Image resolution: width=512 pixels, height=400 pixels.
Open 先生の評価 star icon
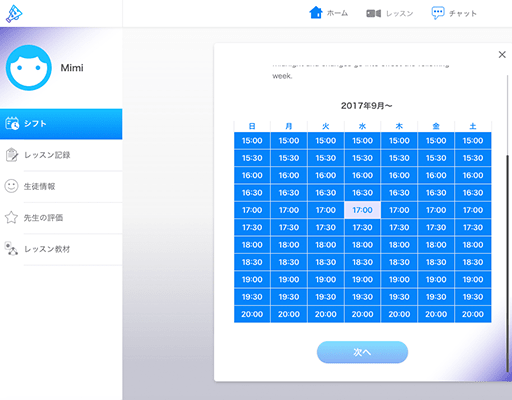pos(11,217)
